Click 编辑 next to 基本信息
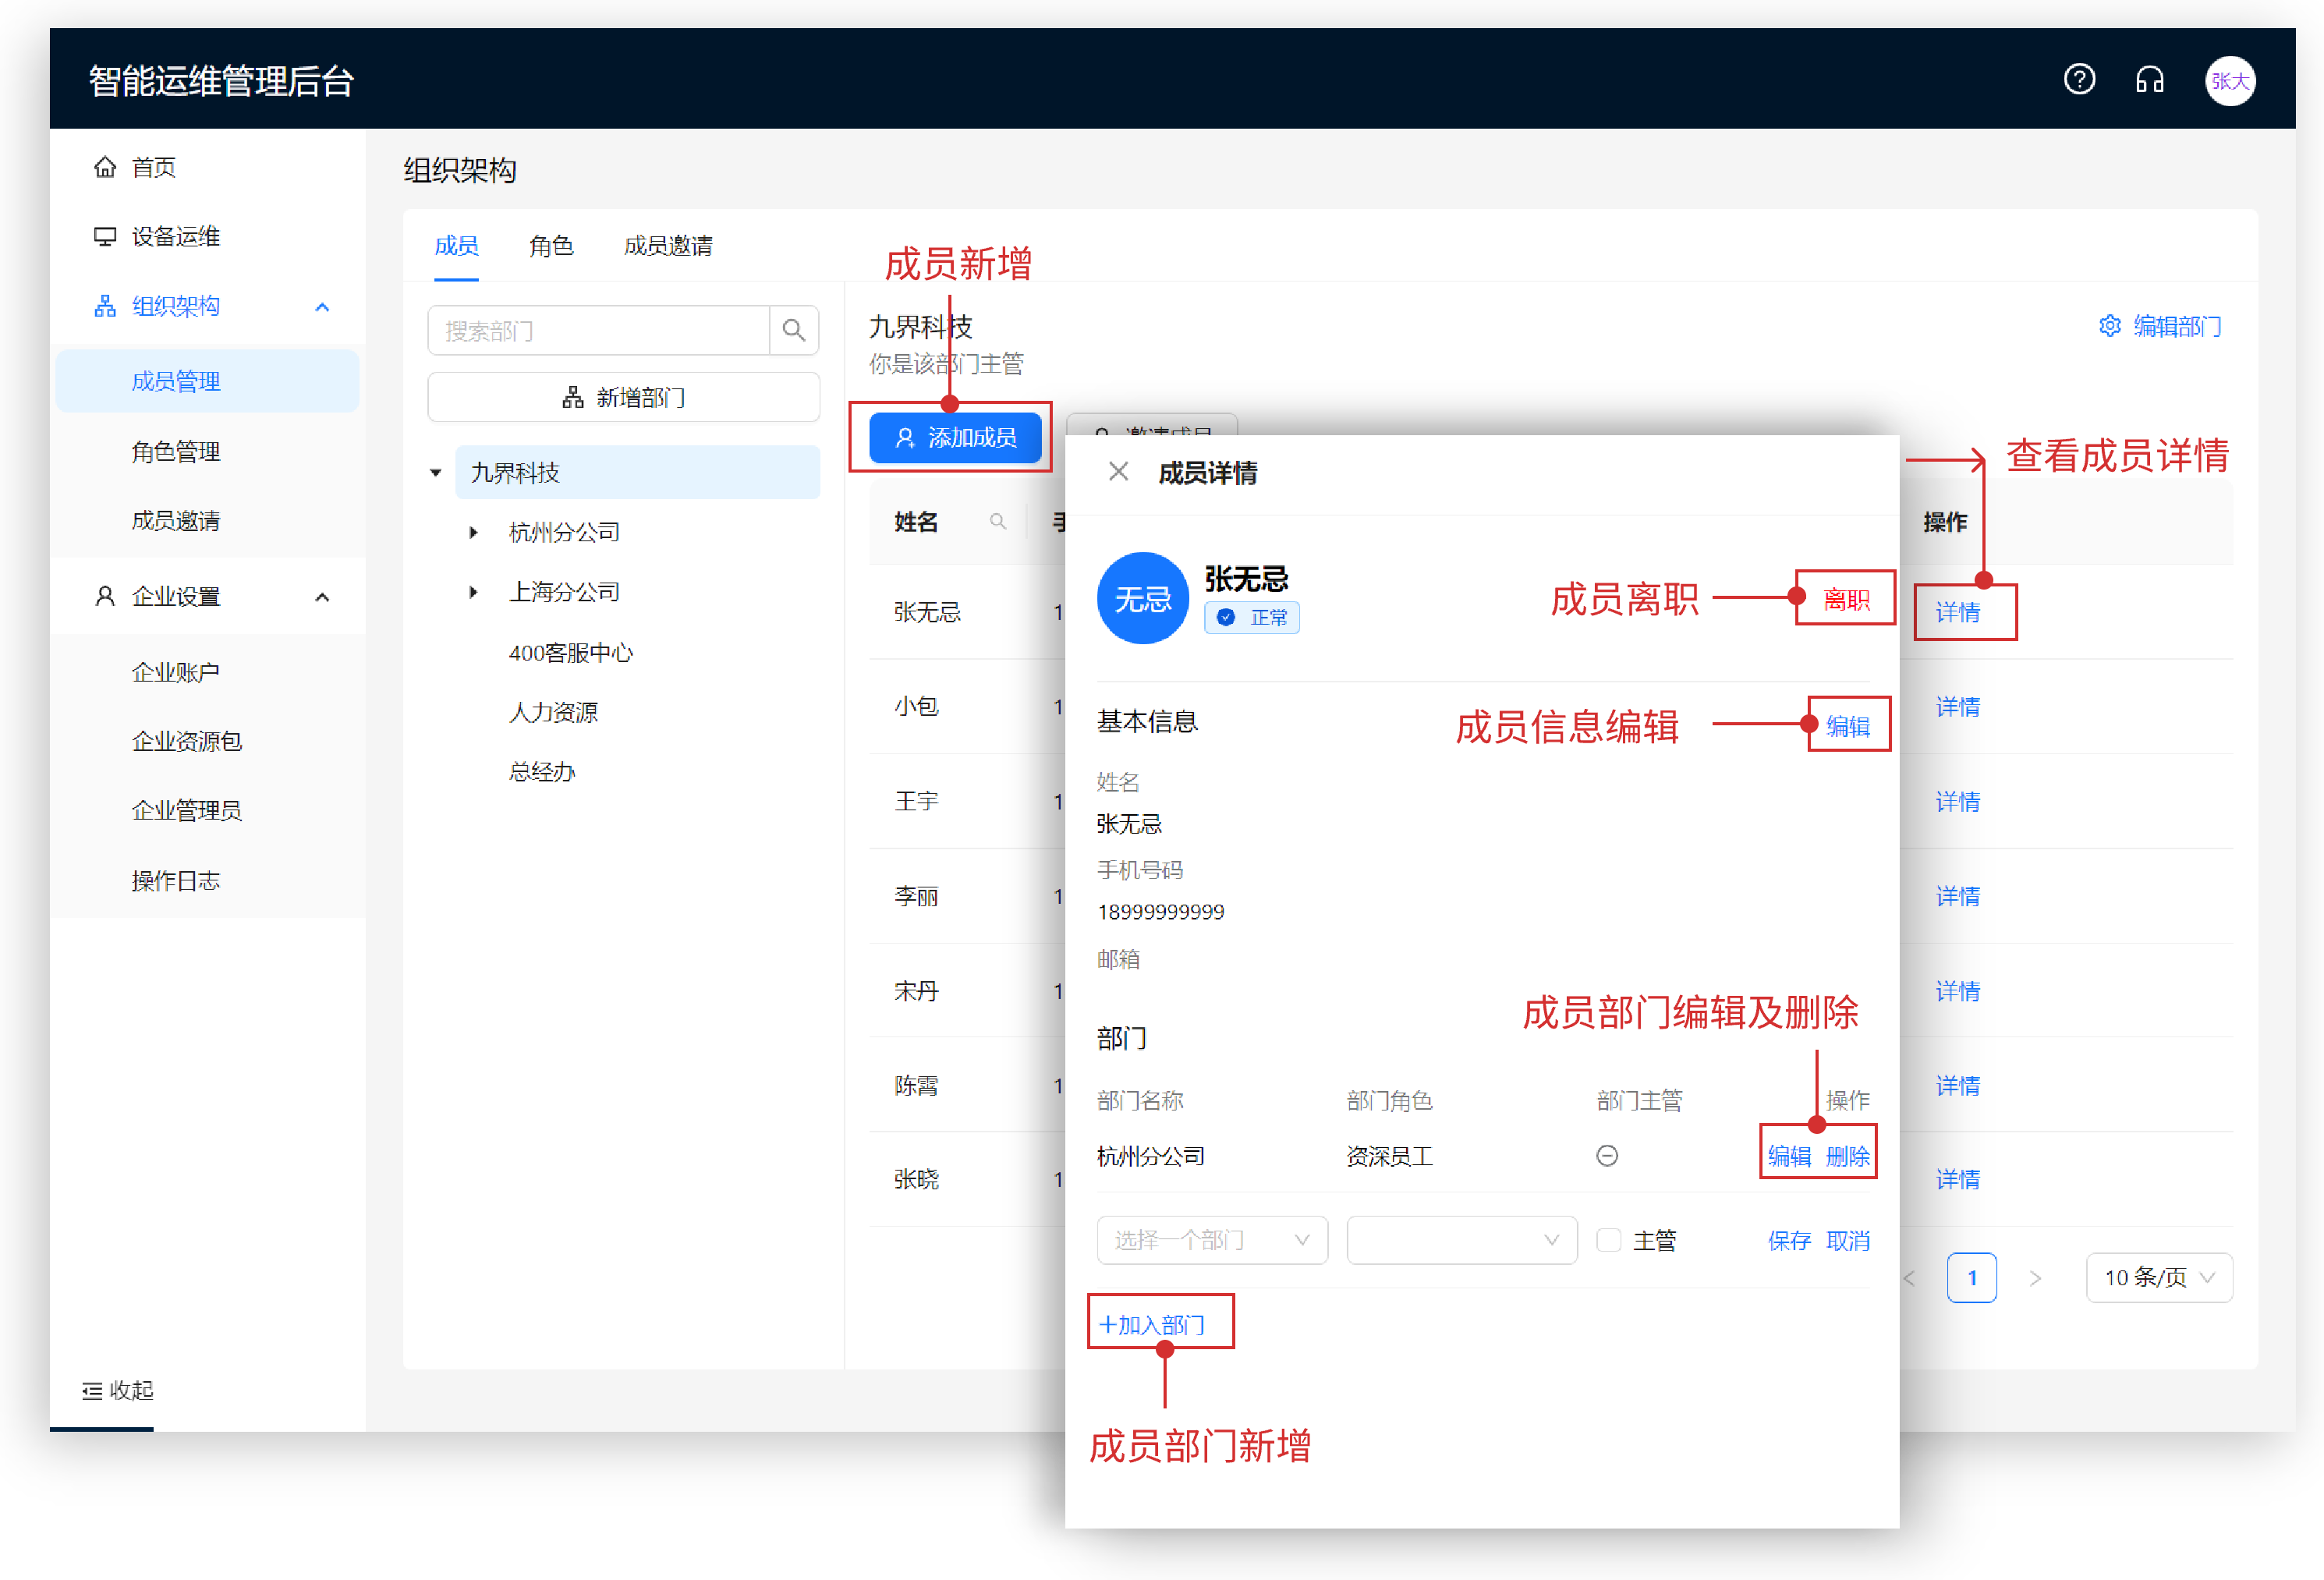This screenshot has width=2324, height=1580. pyautogui.click(x=1847, y=725)
